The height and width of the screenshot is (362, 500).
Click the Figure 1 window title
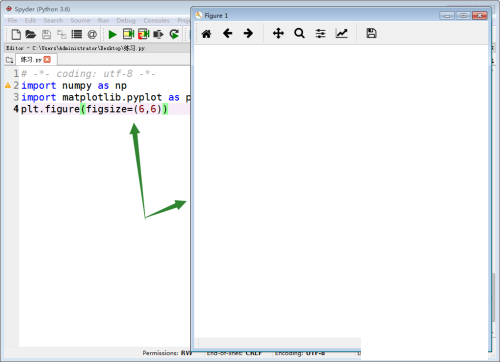[216, 16]
